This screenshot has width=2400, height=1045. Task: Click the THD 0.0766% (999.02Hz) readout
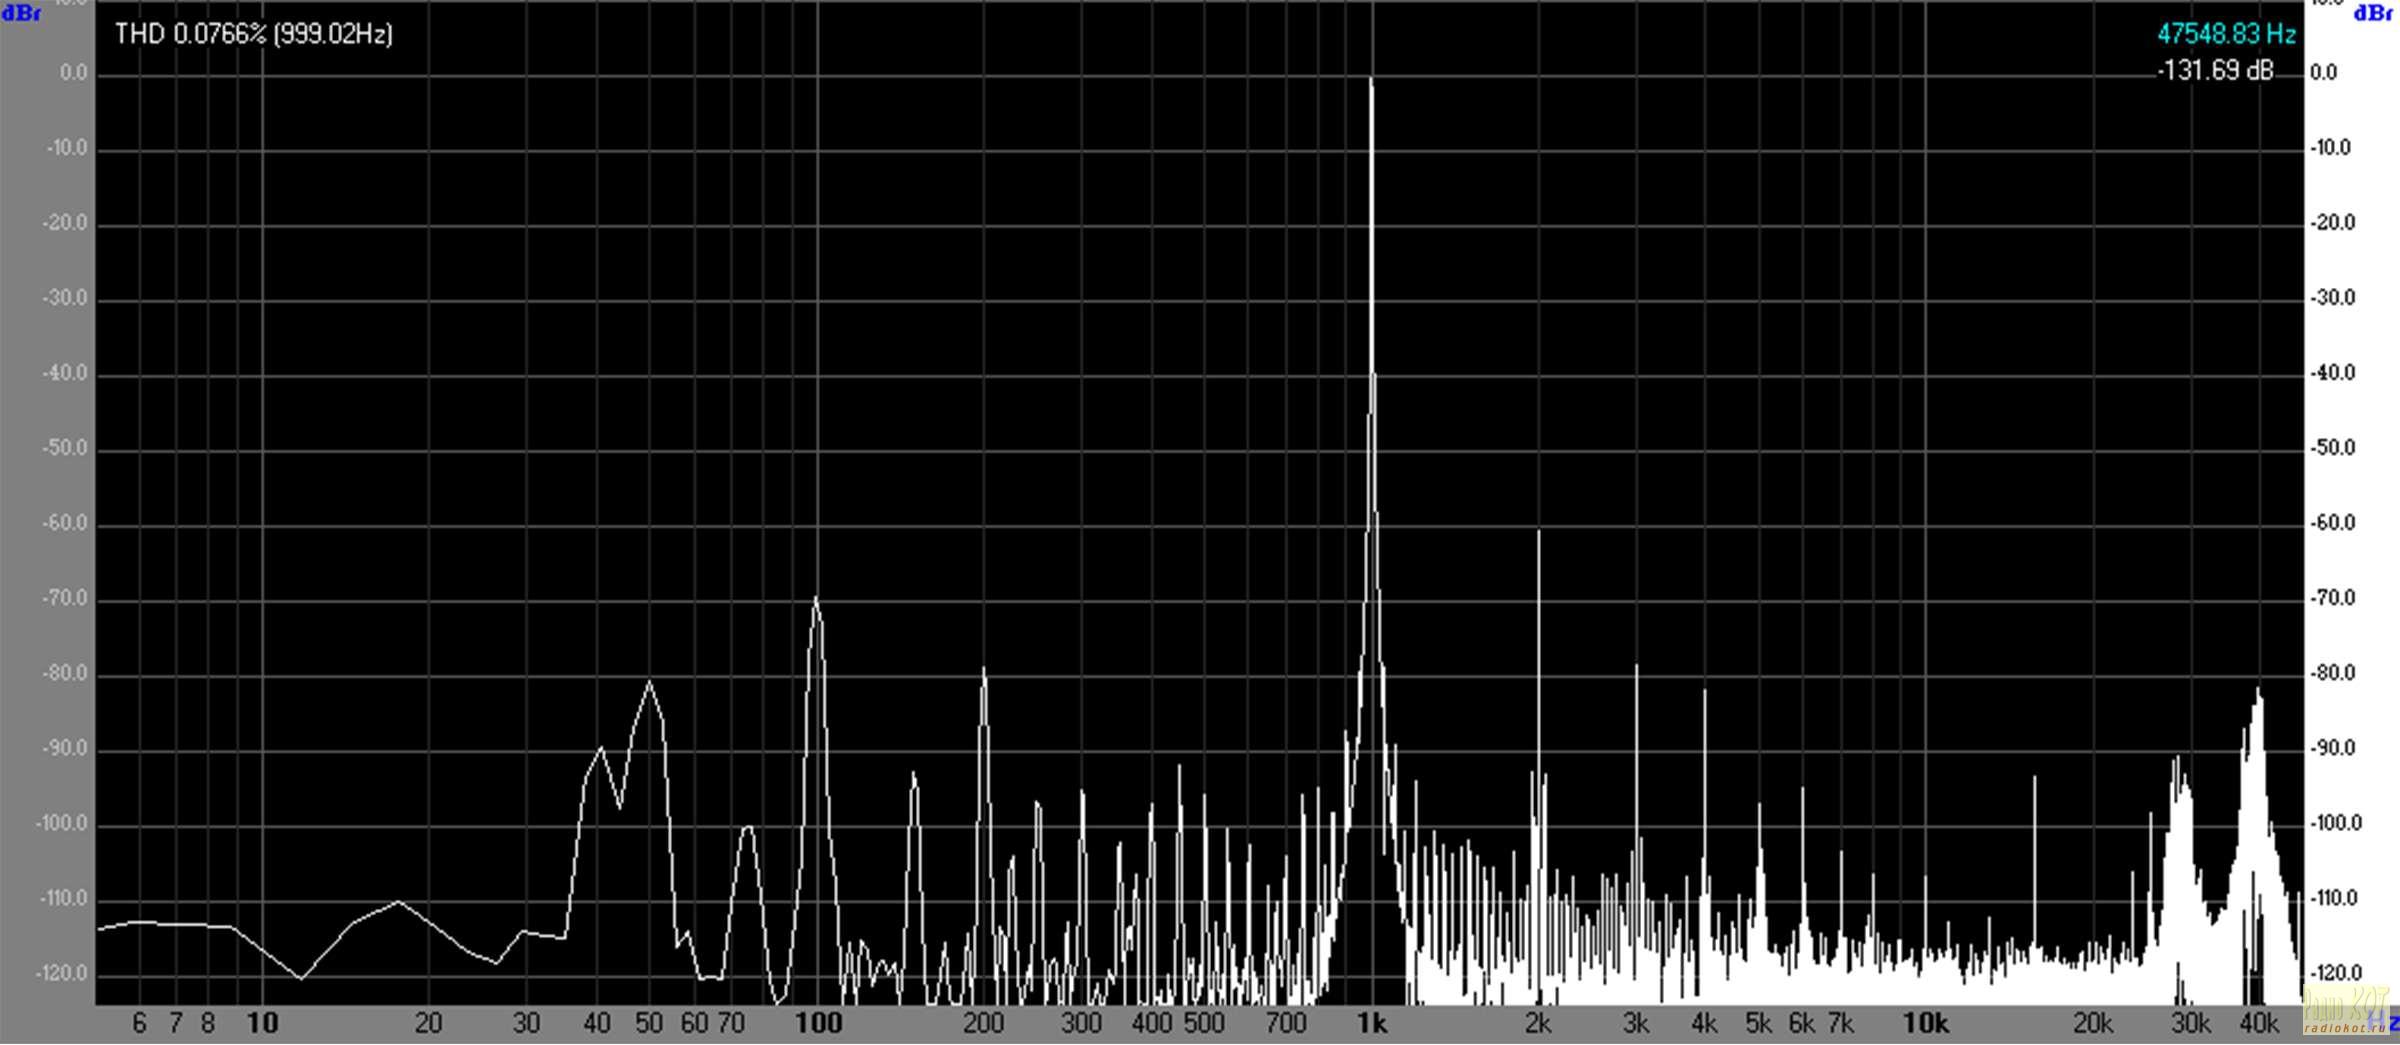coord(254,35)
